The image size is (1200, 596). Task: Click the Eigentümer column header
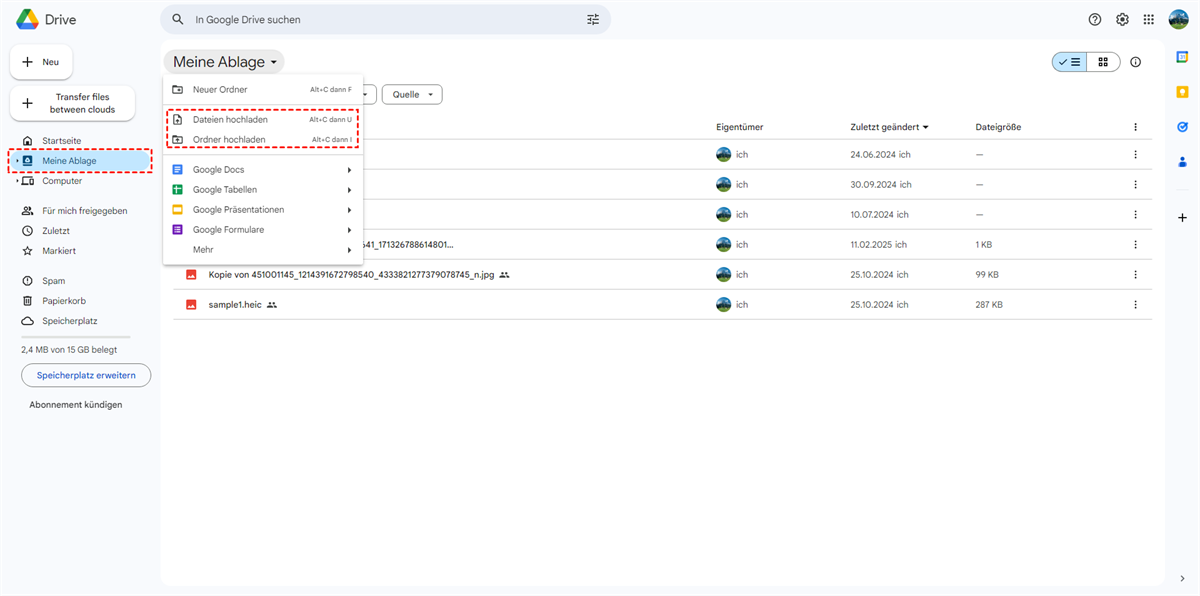(x=741, y=127)
